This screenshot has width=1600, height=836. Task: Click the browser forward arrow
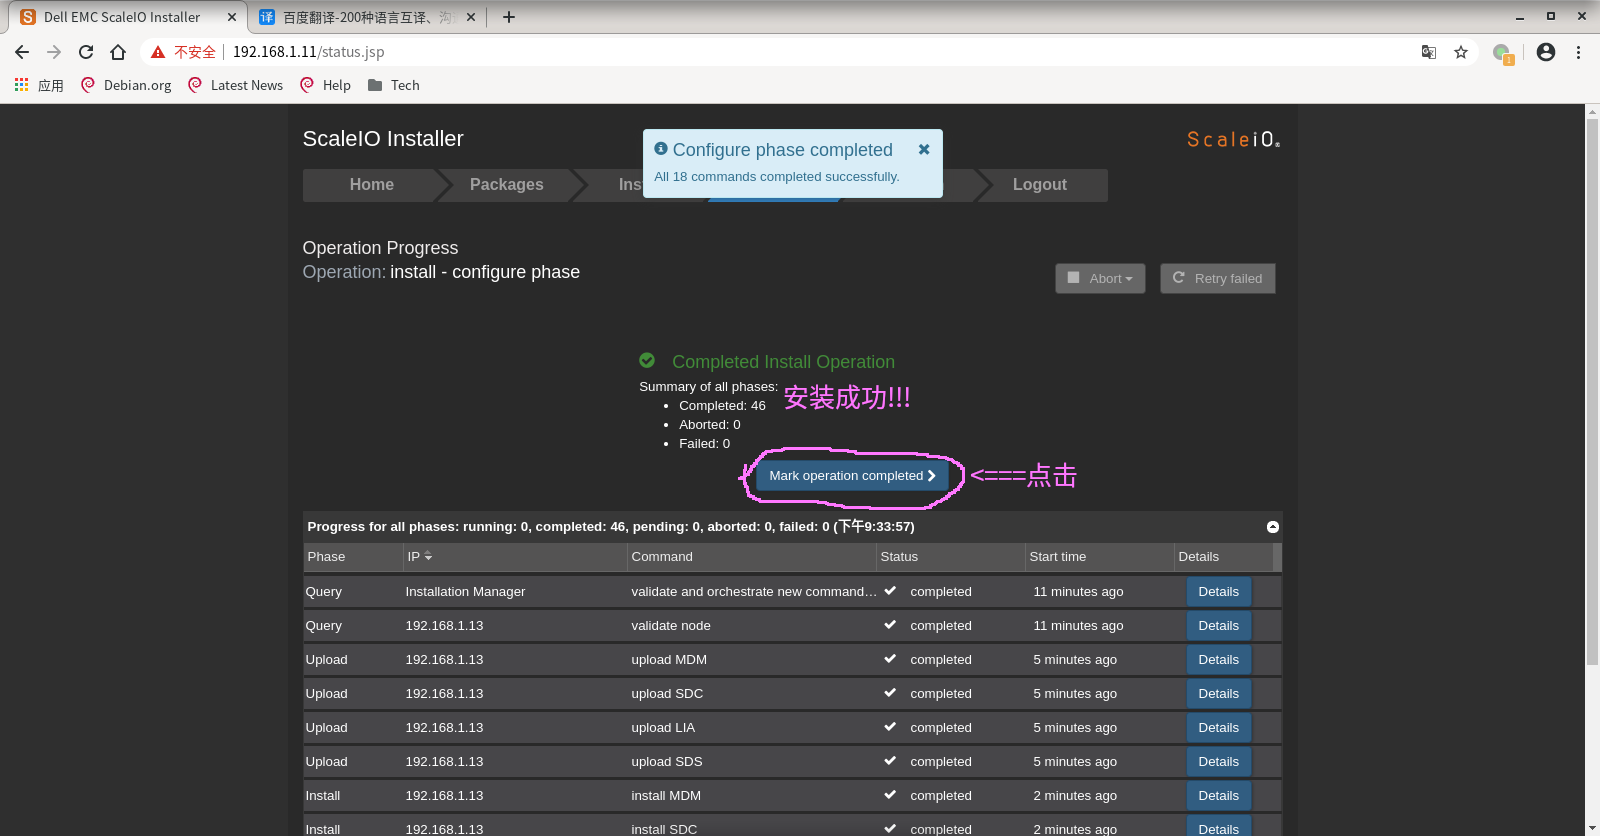(54, 52)
